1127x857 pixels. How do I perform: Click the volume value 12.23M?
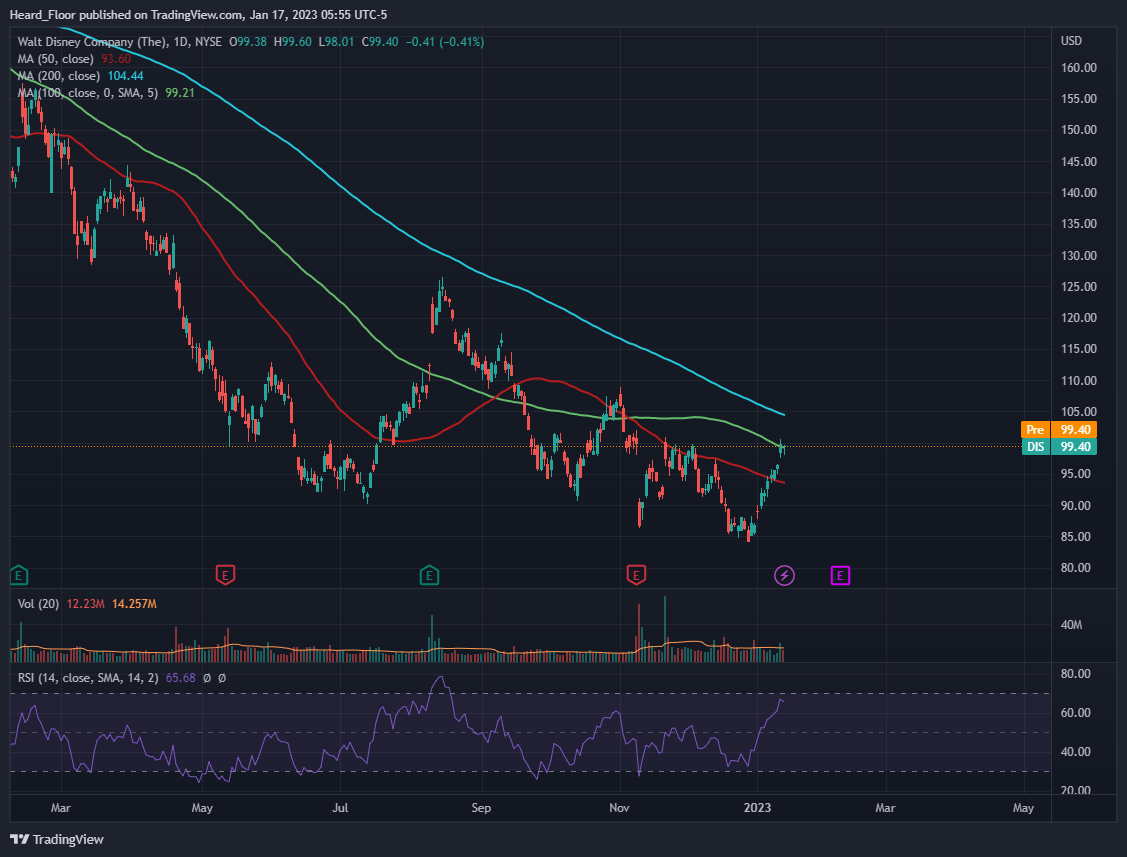coord(86,604)
